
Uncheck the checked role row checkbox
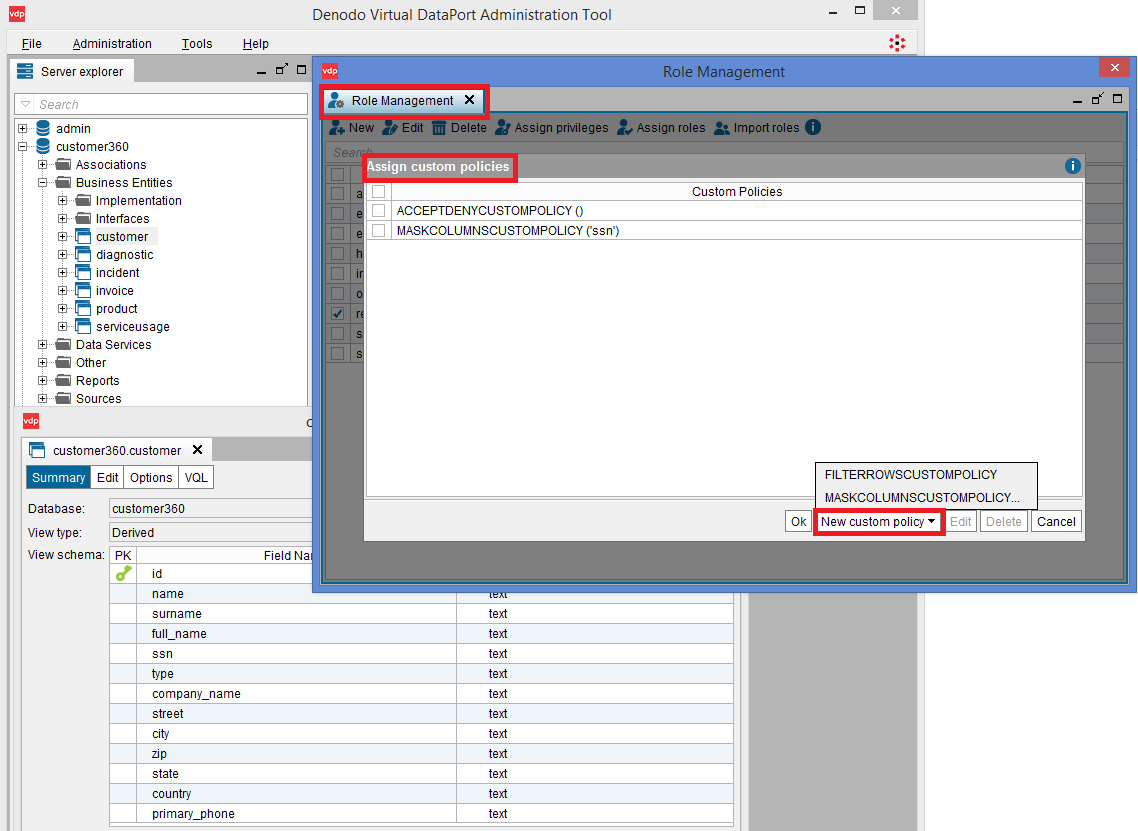pos(337,314)
